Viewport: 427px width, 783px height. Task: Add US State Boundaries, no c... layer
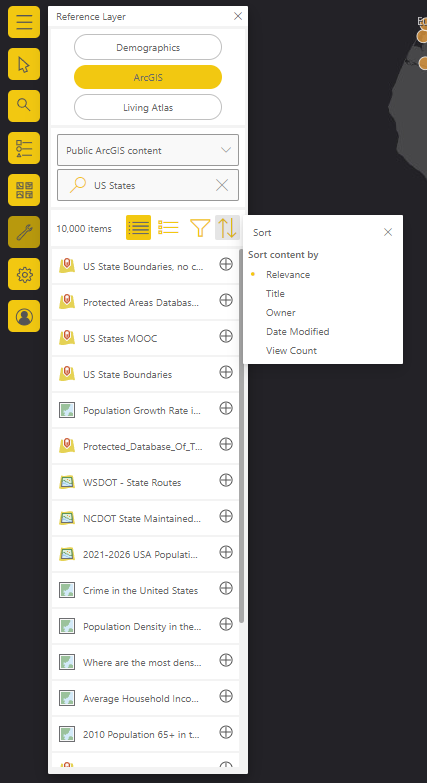(226, 264)
